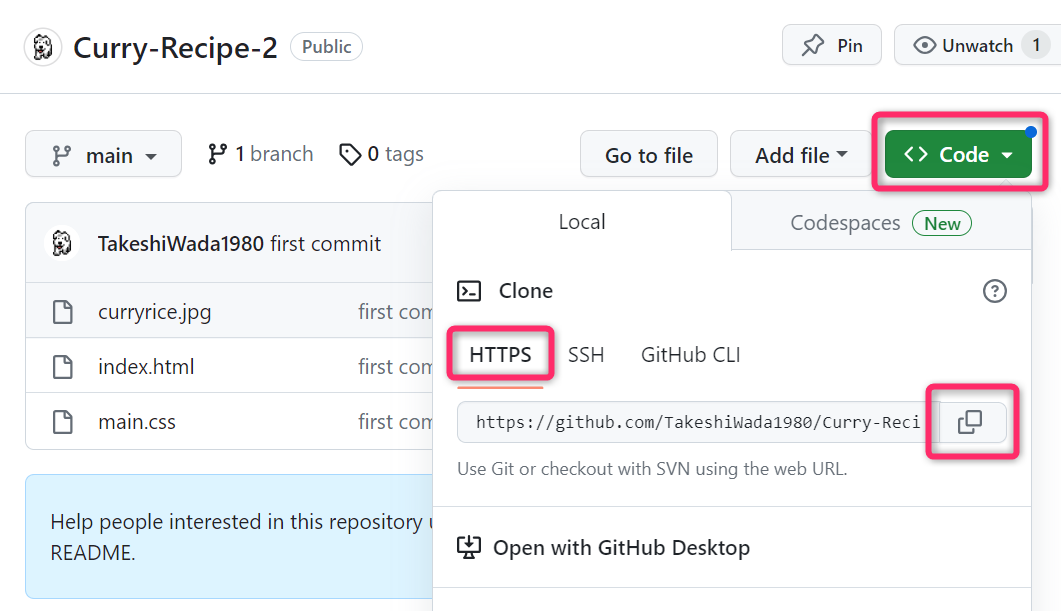Click the terminal icon beside Clone heading
The width and height of the screenshot is (1061, 611).
[468, 291]
